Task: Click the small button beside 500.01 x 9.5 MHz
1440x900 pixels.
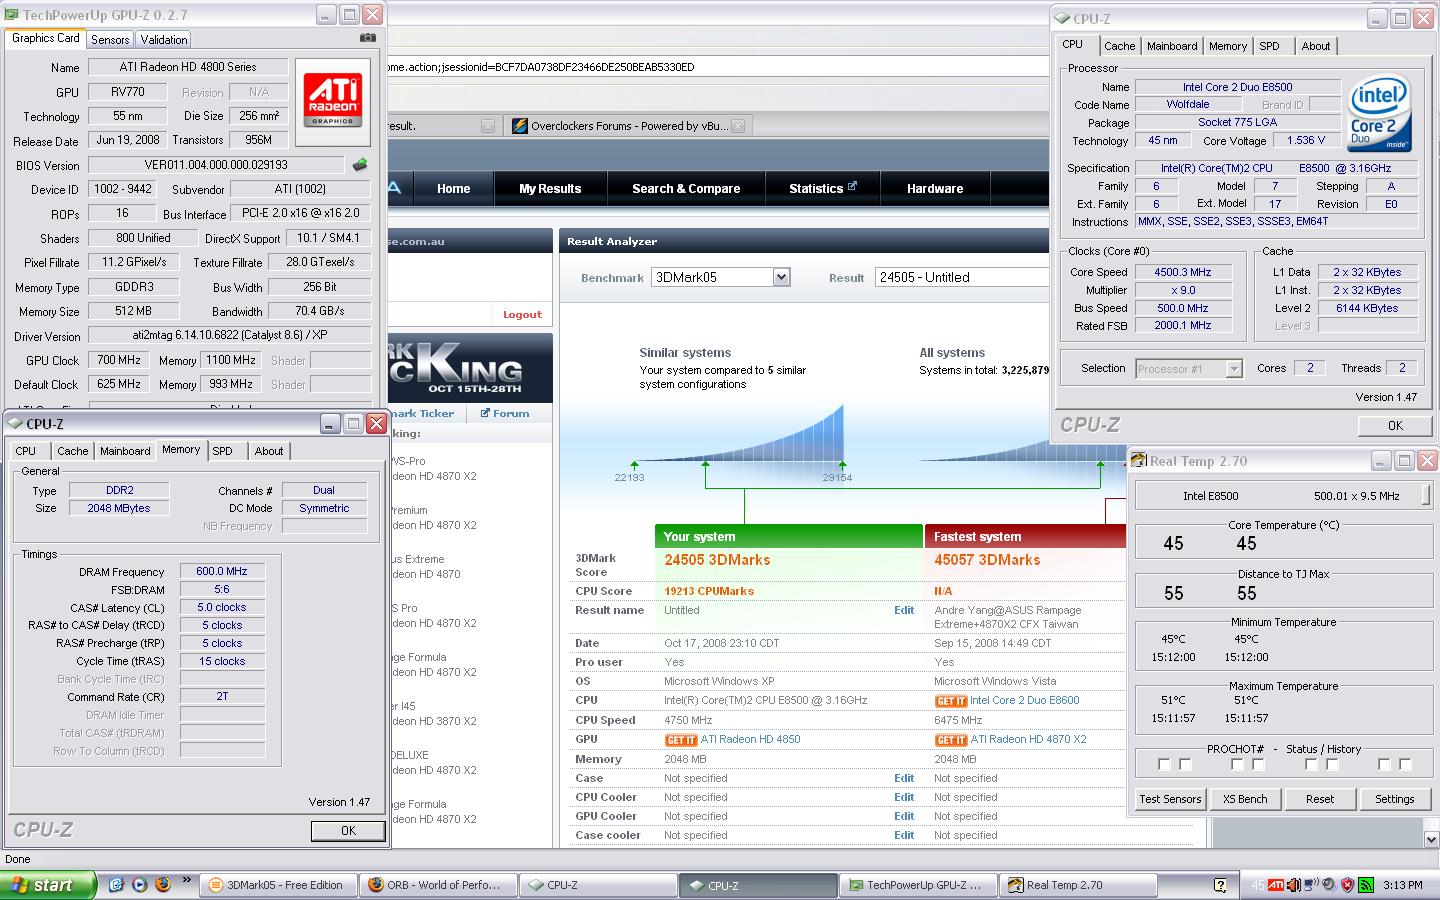Action: 1426,495
